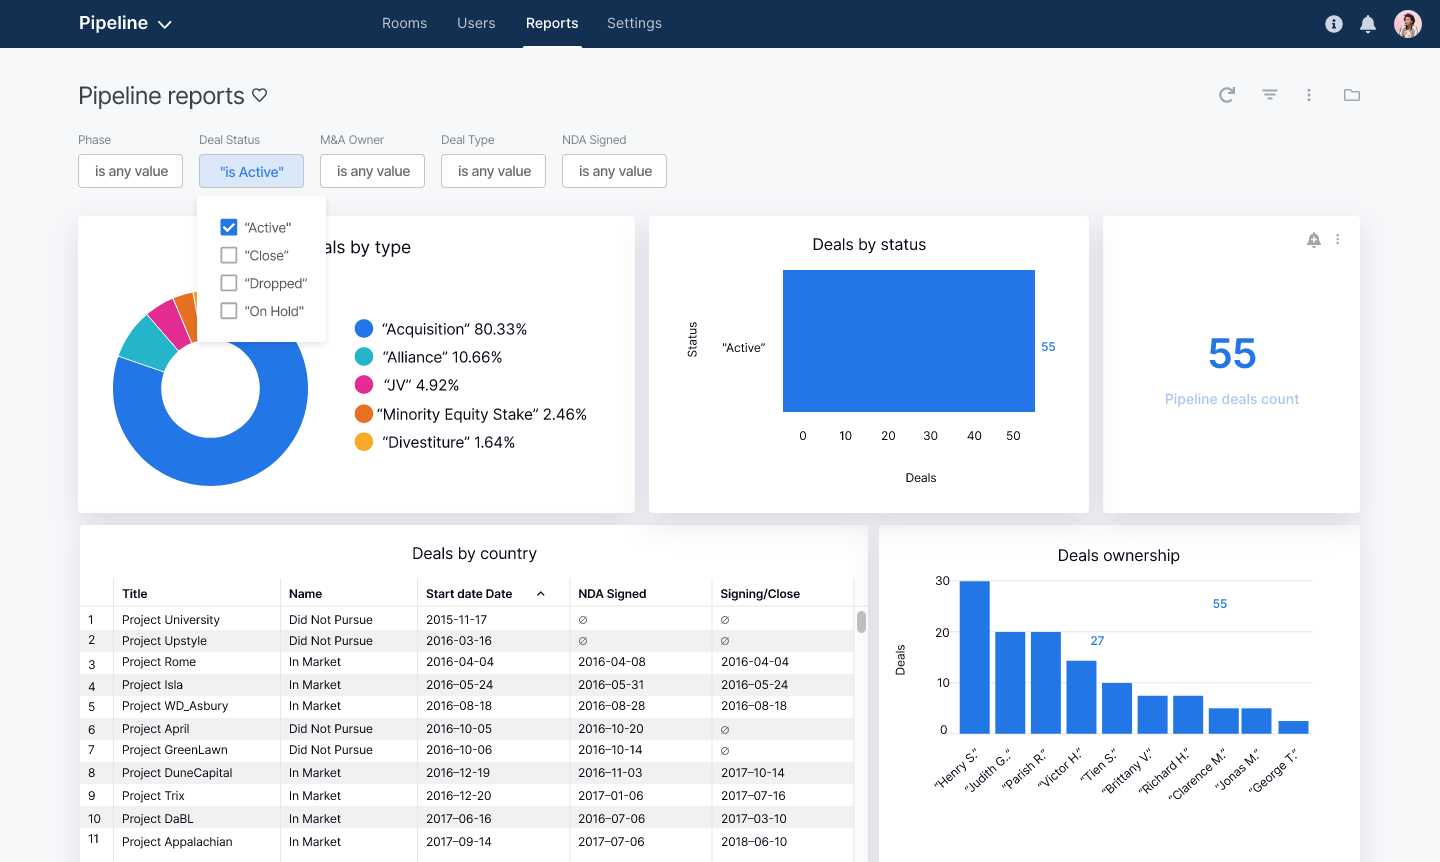Check the "Close" deal status option
The image size is (1440, 862).
pyautogui.click(x=229, y=255)
